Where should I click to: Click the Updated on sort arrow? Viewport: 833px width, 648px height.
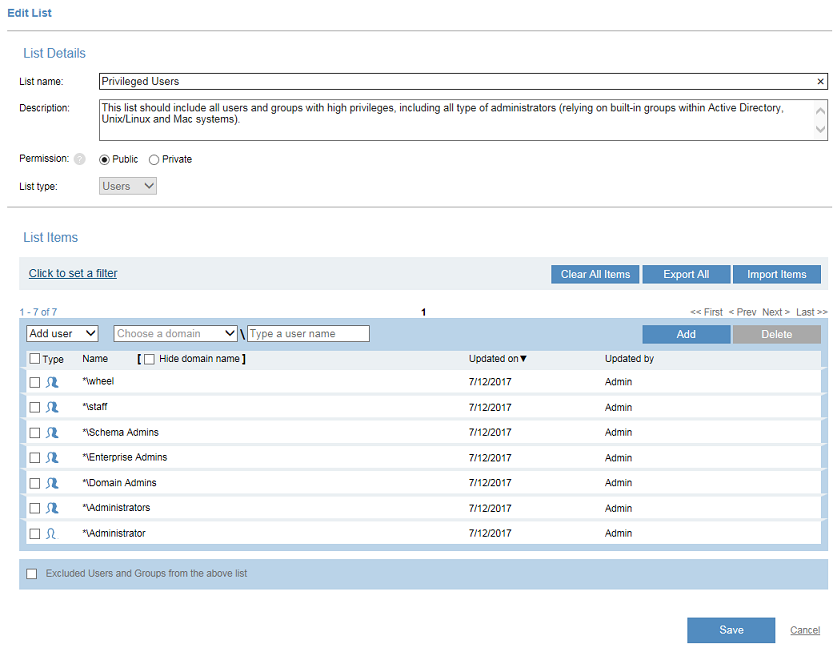524,359
